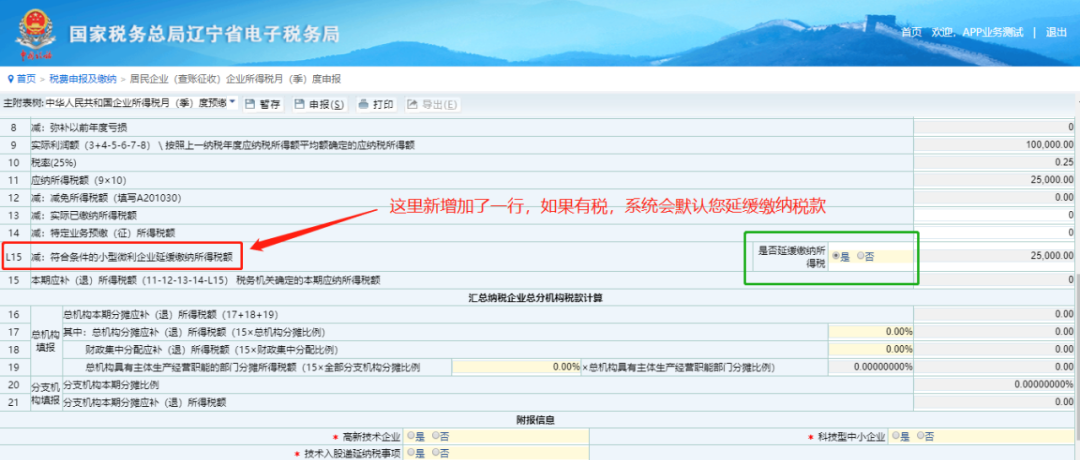Click the 0.25 tax rate value
1080x460 pixels.
tap(1064, 163)
